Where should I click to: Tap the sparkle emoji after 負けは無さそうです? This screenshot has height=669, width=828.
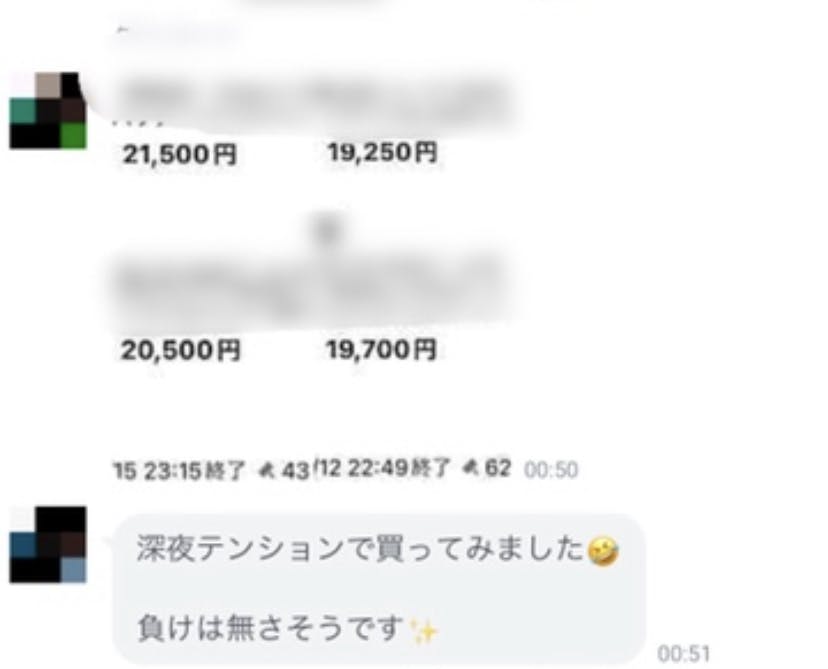(x=425, y=631)
